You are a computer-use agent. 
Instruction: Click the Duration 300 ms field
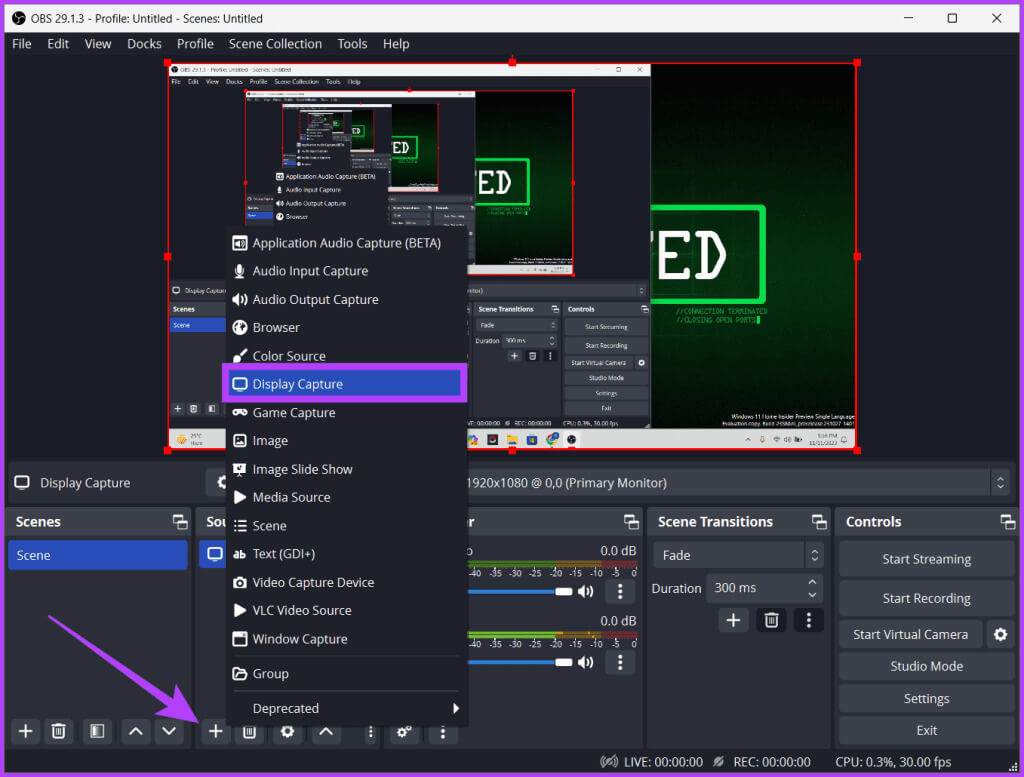(x=764, y=588)
